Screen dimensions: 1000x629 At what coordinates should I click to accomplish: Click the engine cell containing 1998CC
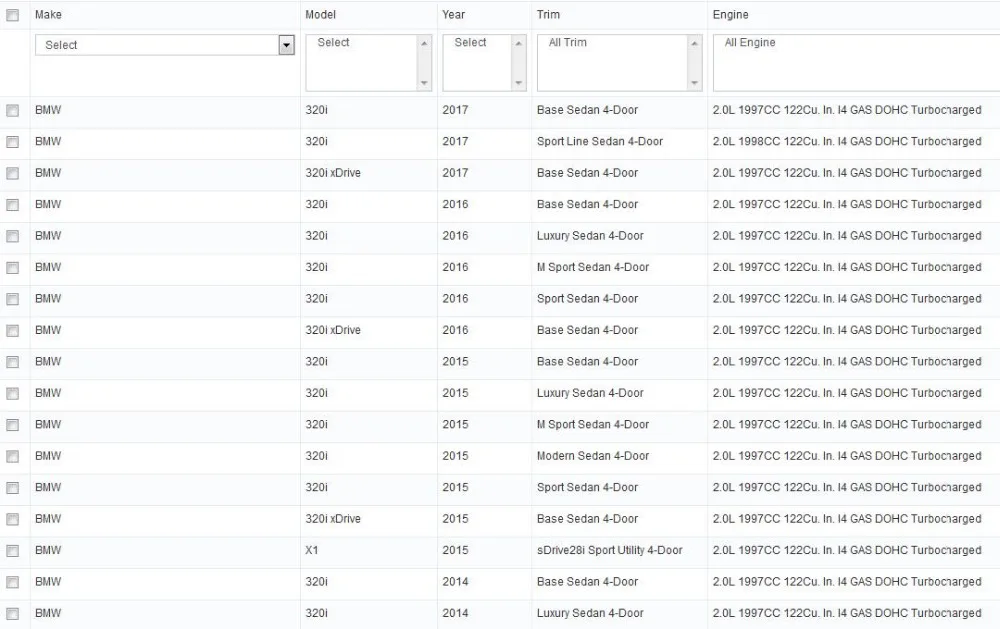point(846,141)
